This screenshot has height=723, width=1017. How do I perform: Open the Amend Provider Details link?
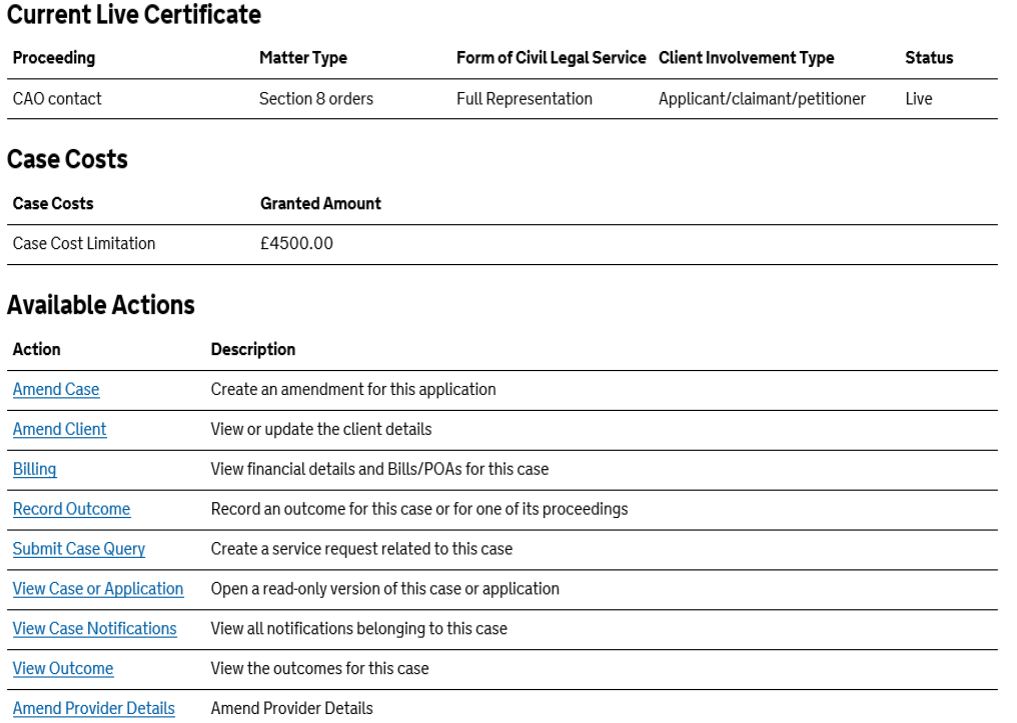[93, 708]
